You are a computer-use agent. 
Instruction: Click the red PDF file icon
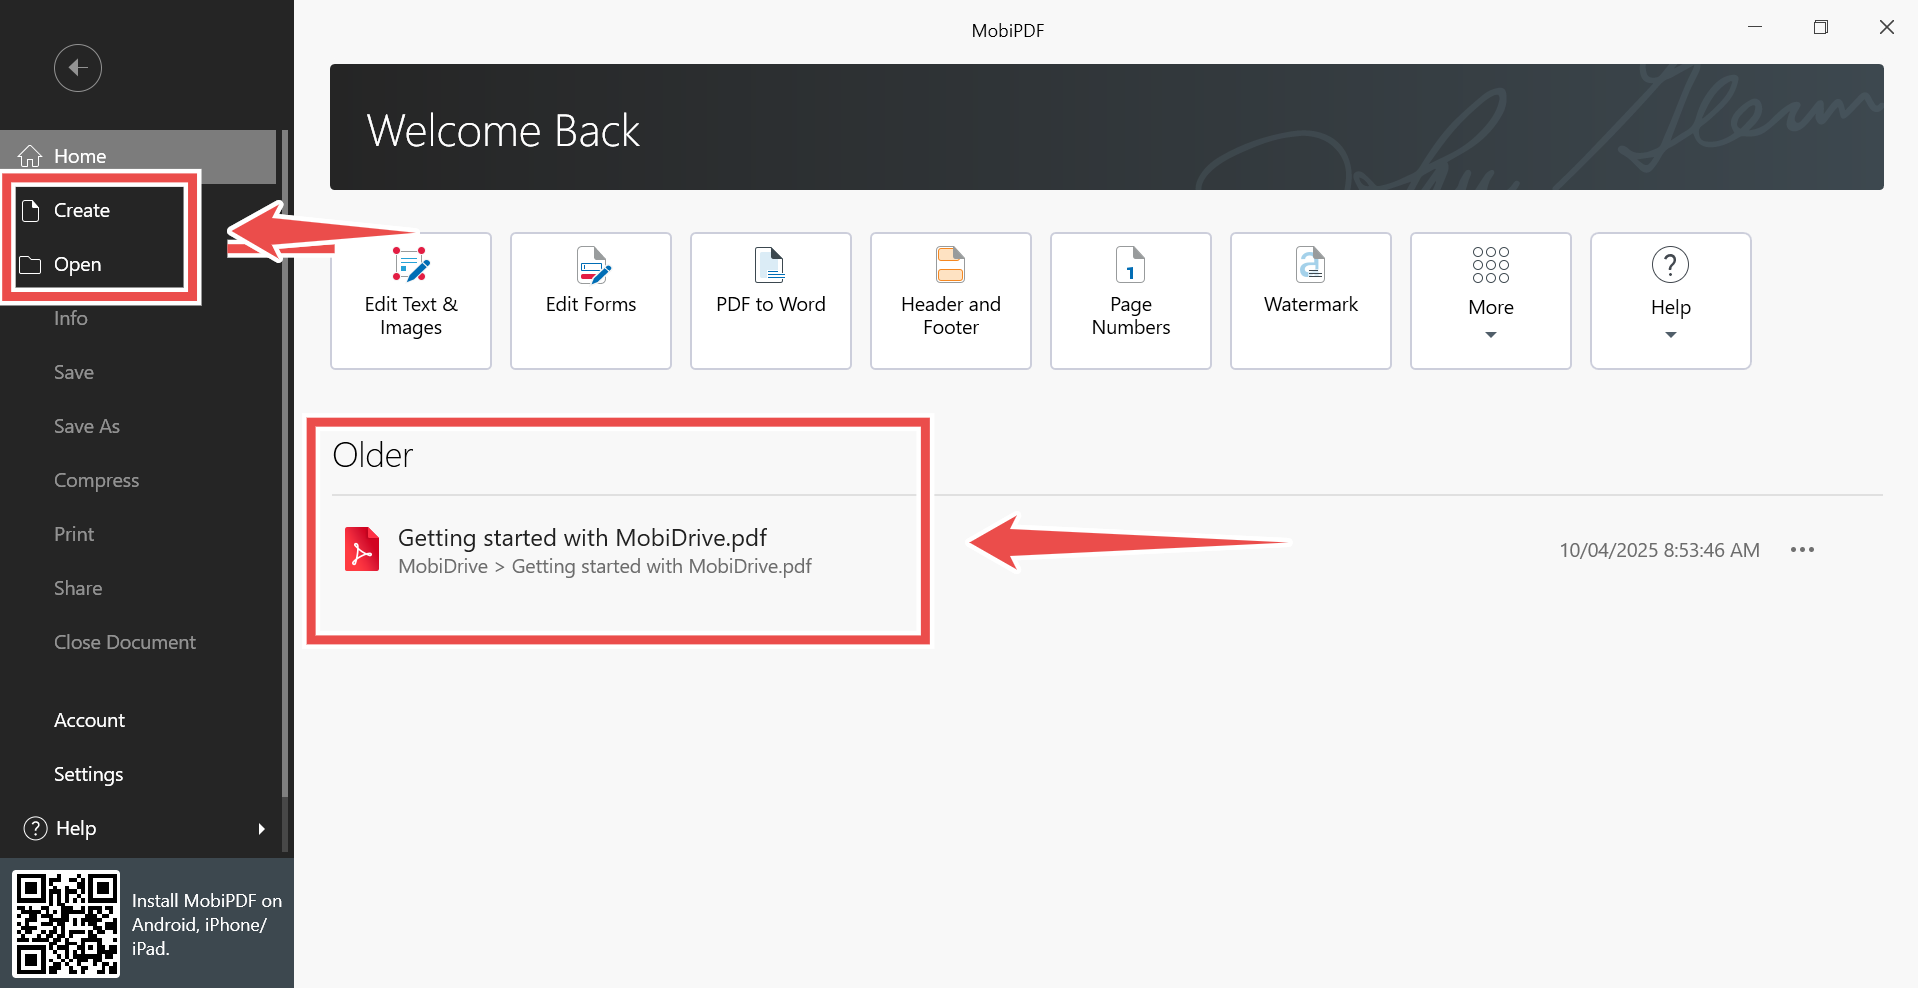click(x=362, y=549)
